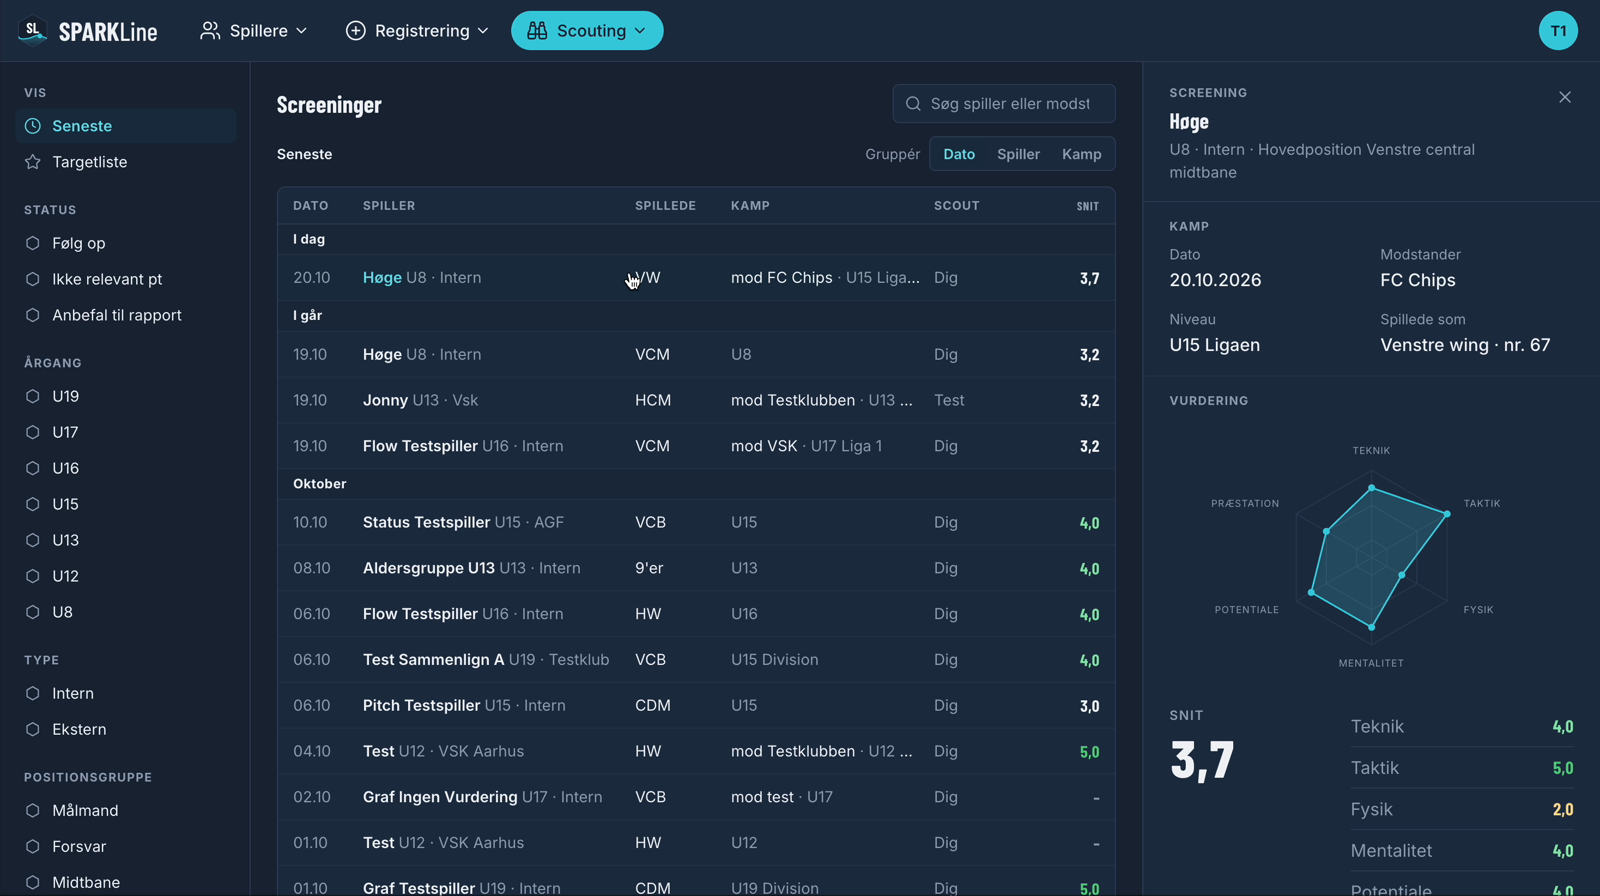This screenshot has width=1600, height=896.
Task: Click the search magnifier icon
Action: (x=913, y=104)
